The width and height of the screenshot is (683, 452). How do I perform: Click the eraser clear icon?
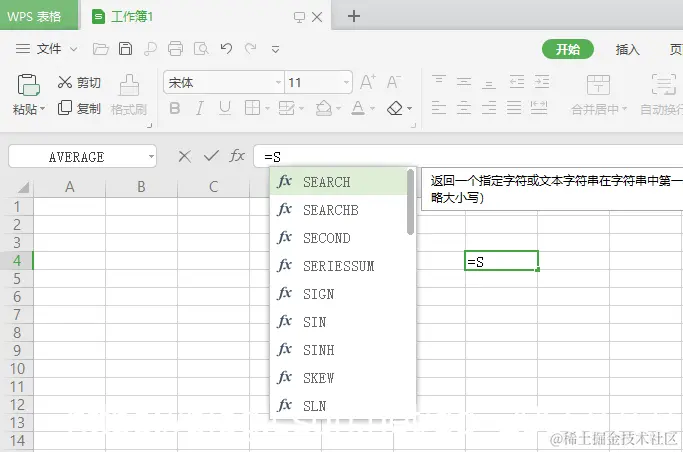point(395,108)
